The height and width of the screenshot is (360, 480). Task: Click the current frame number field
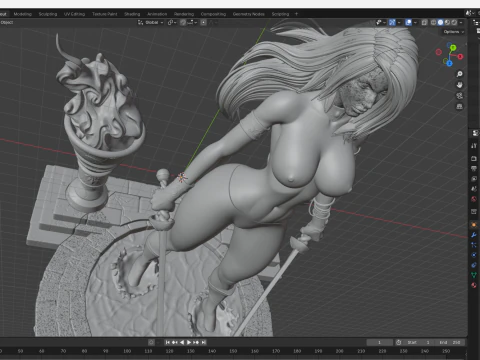pyautogui.click(x=379, y=342)
